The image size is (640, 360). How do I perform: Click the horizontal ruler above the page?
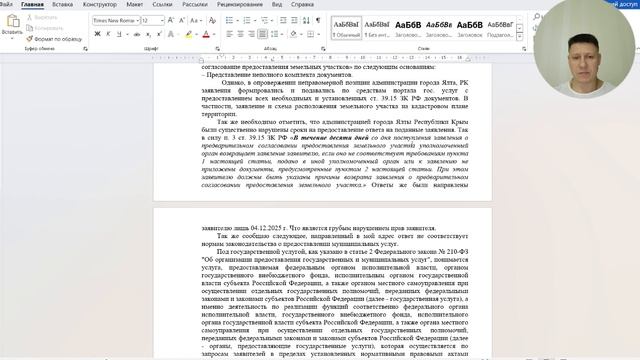coord(322,58)
